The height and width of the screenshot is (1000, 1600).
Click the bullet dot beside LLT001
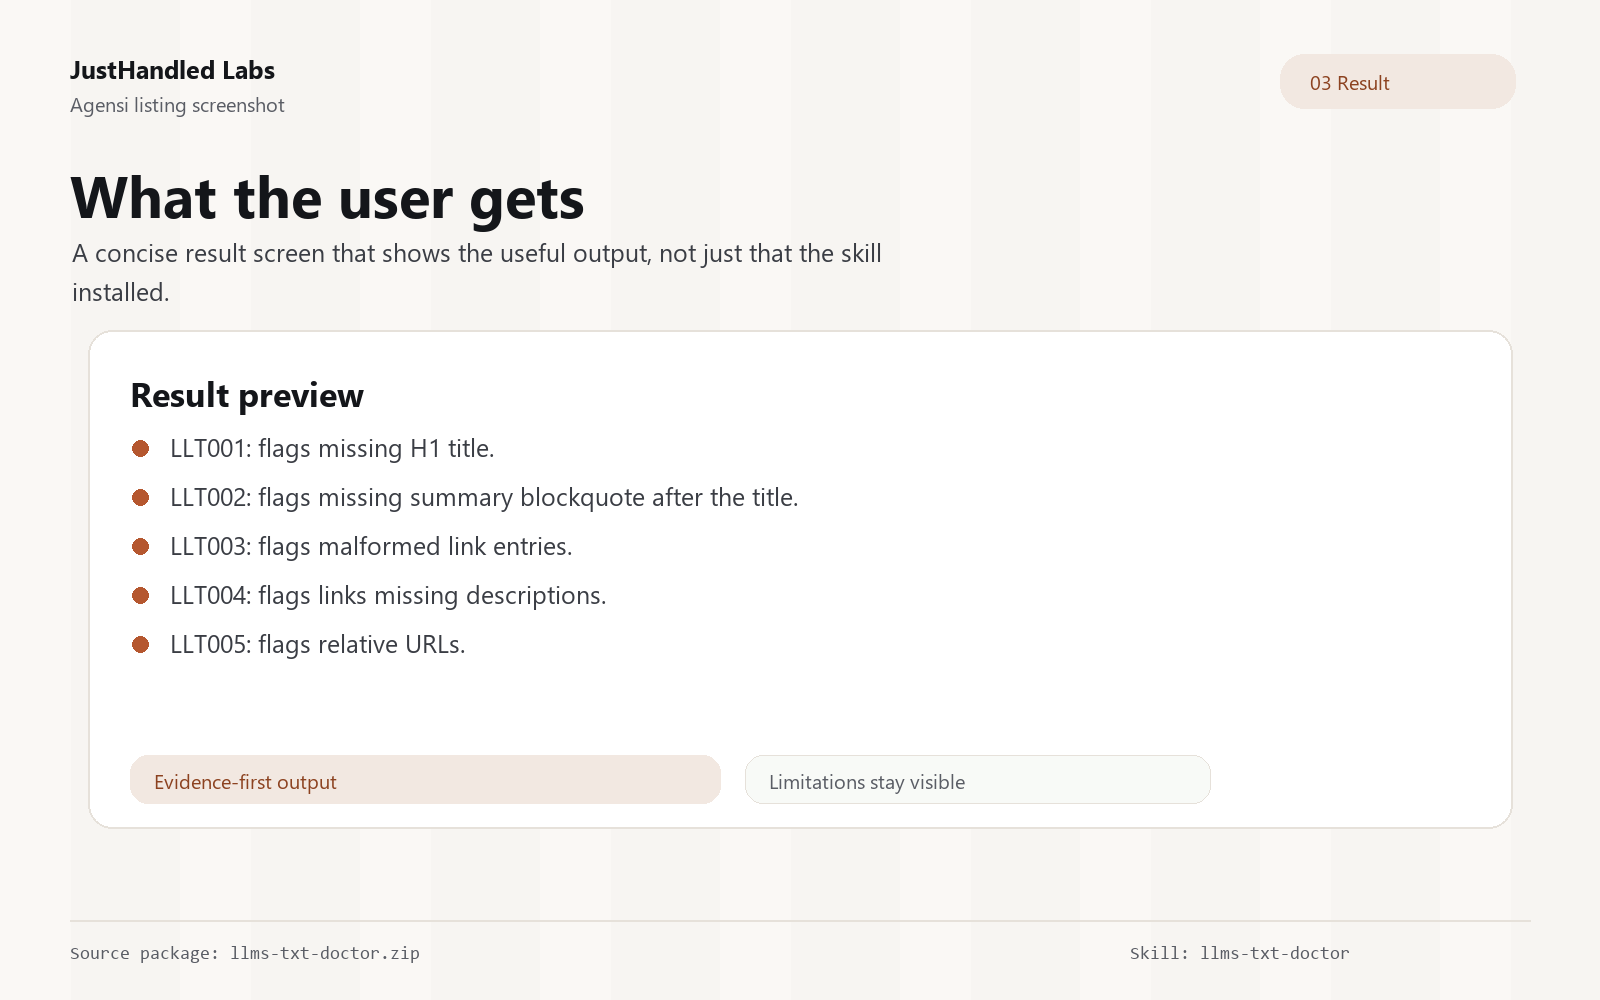point(140,449)
